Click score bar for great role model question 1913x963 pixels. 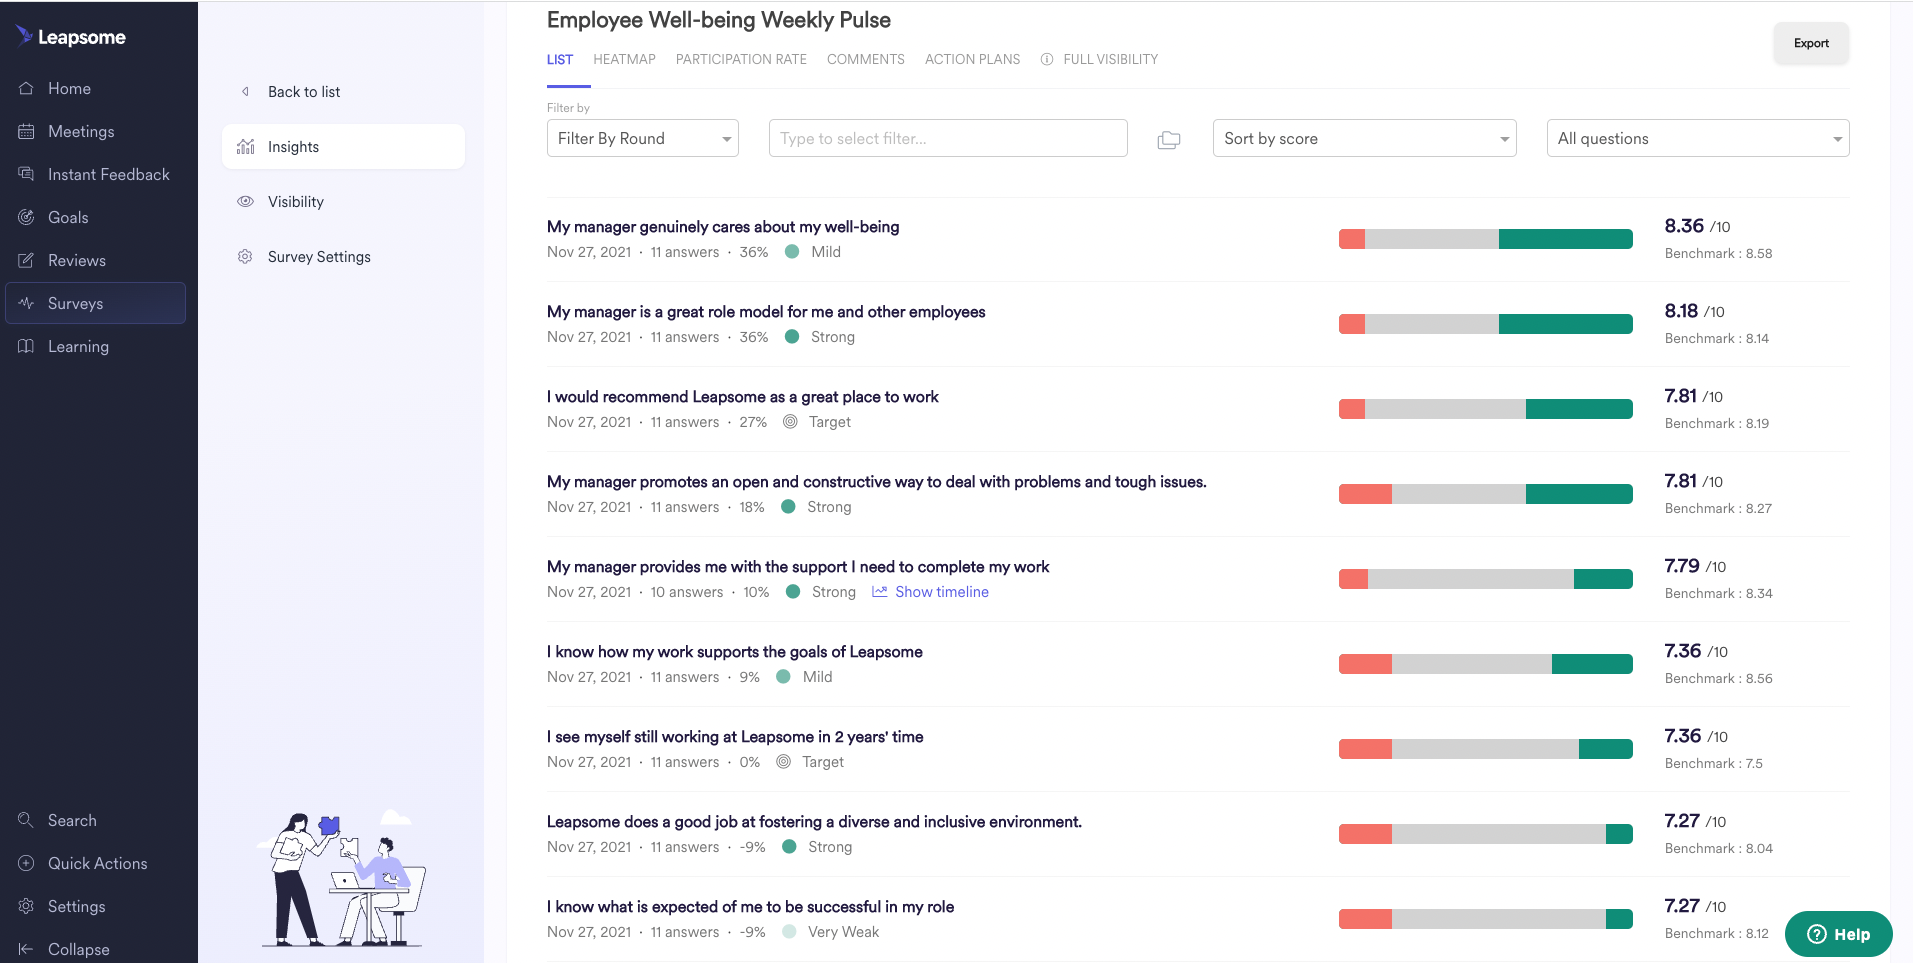tap(1486, 324)
